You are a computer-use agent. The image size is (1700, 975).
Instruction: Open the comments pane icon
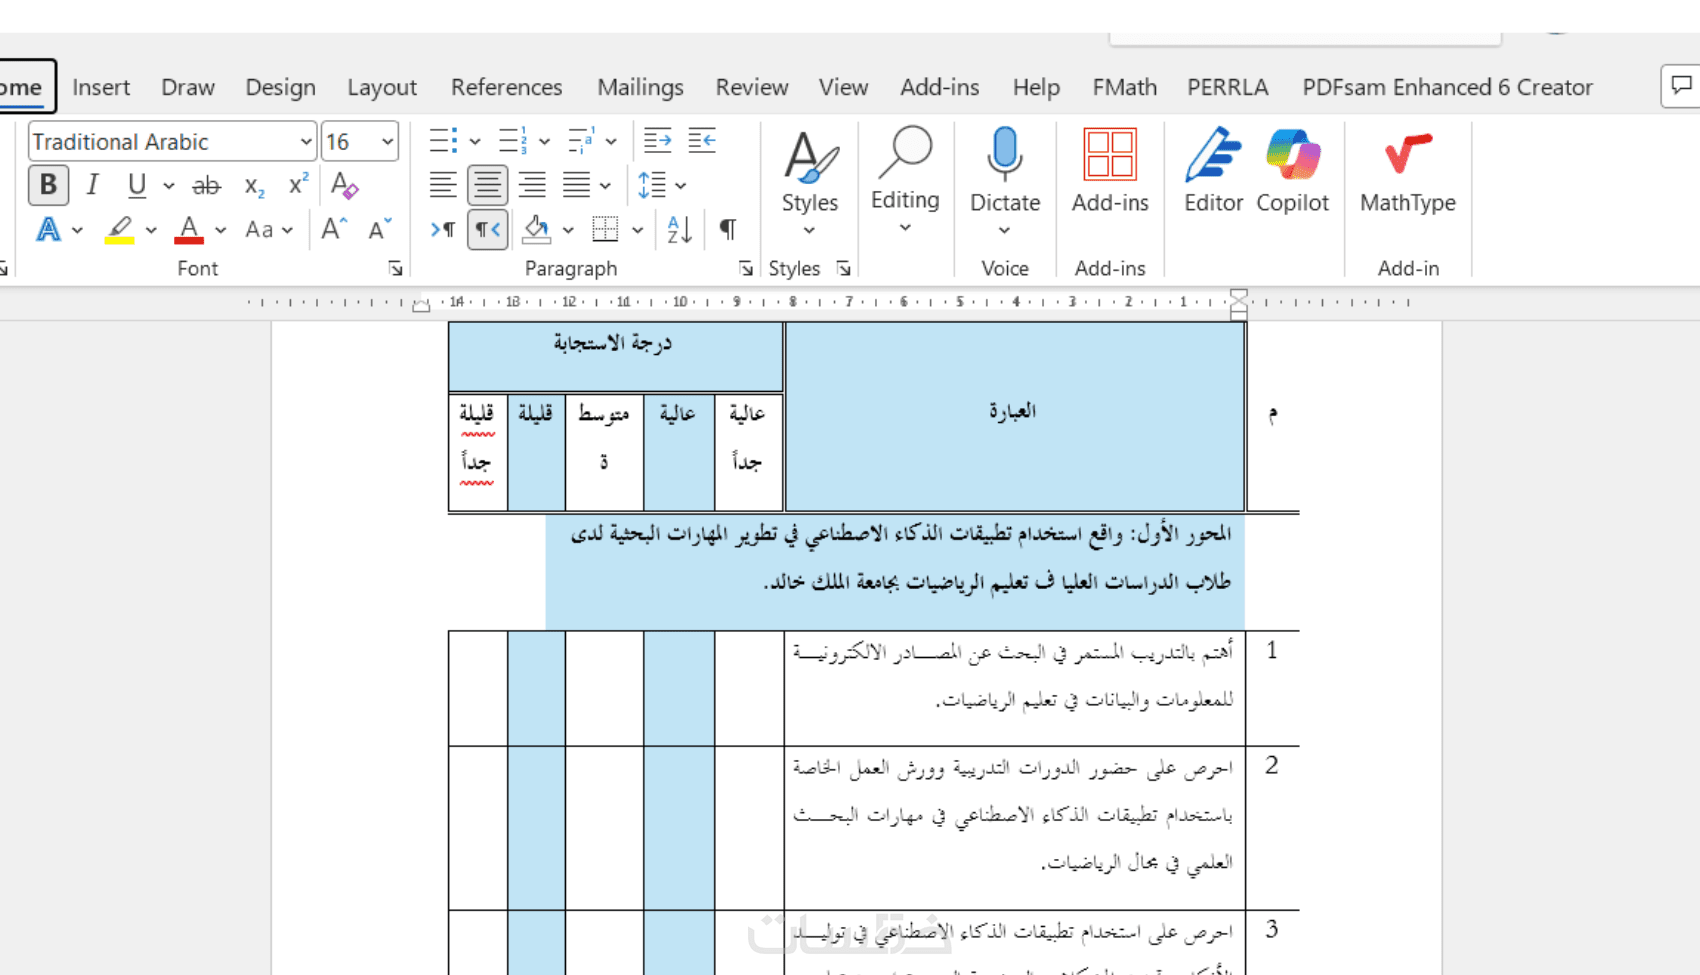click(1681, 86)
